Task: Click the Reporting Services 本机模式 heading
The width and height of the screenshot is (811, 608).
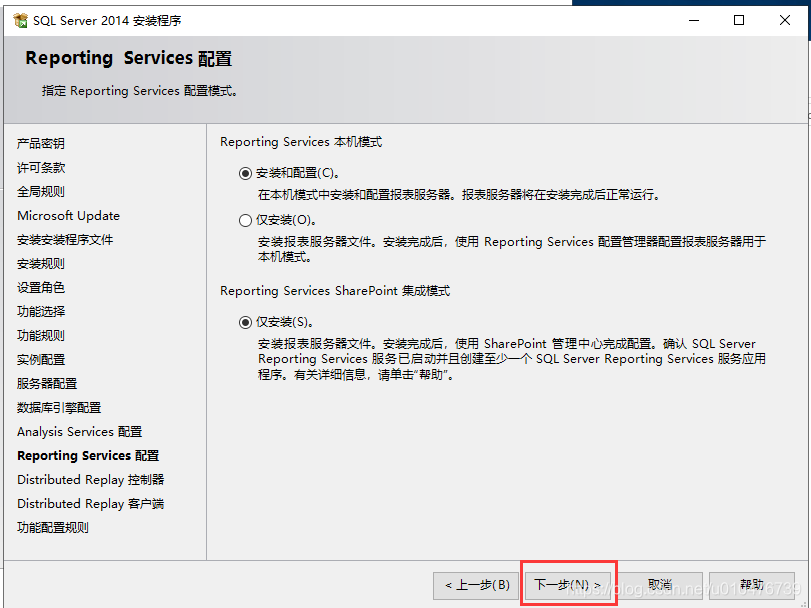Action: click(x=301, y=142)
